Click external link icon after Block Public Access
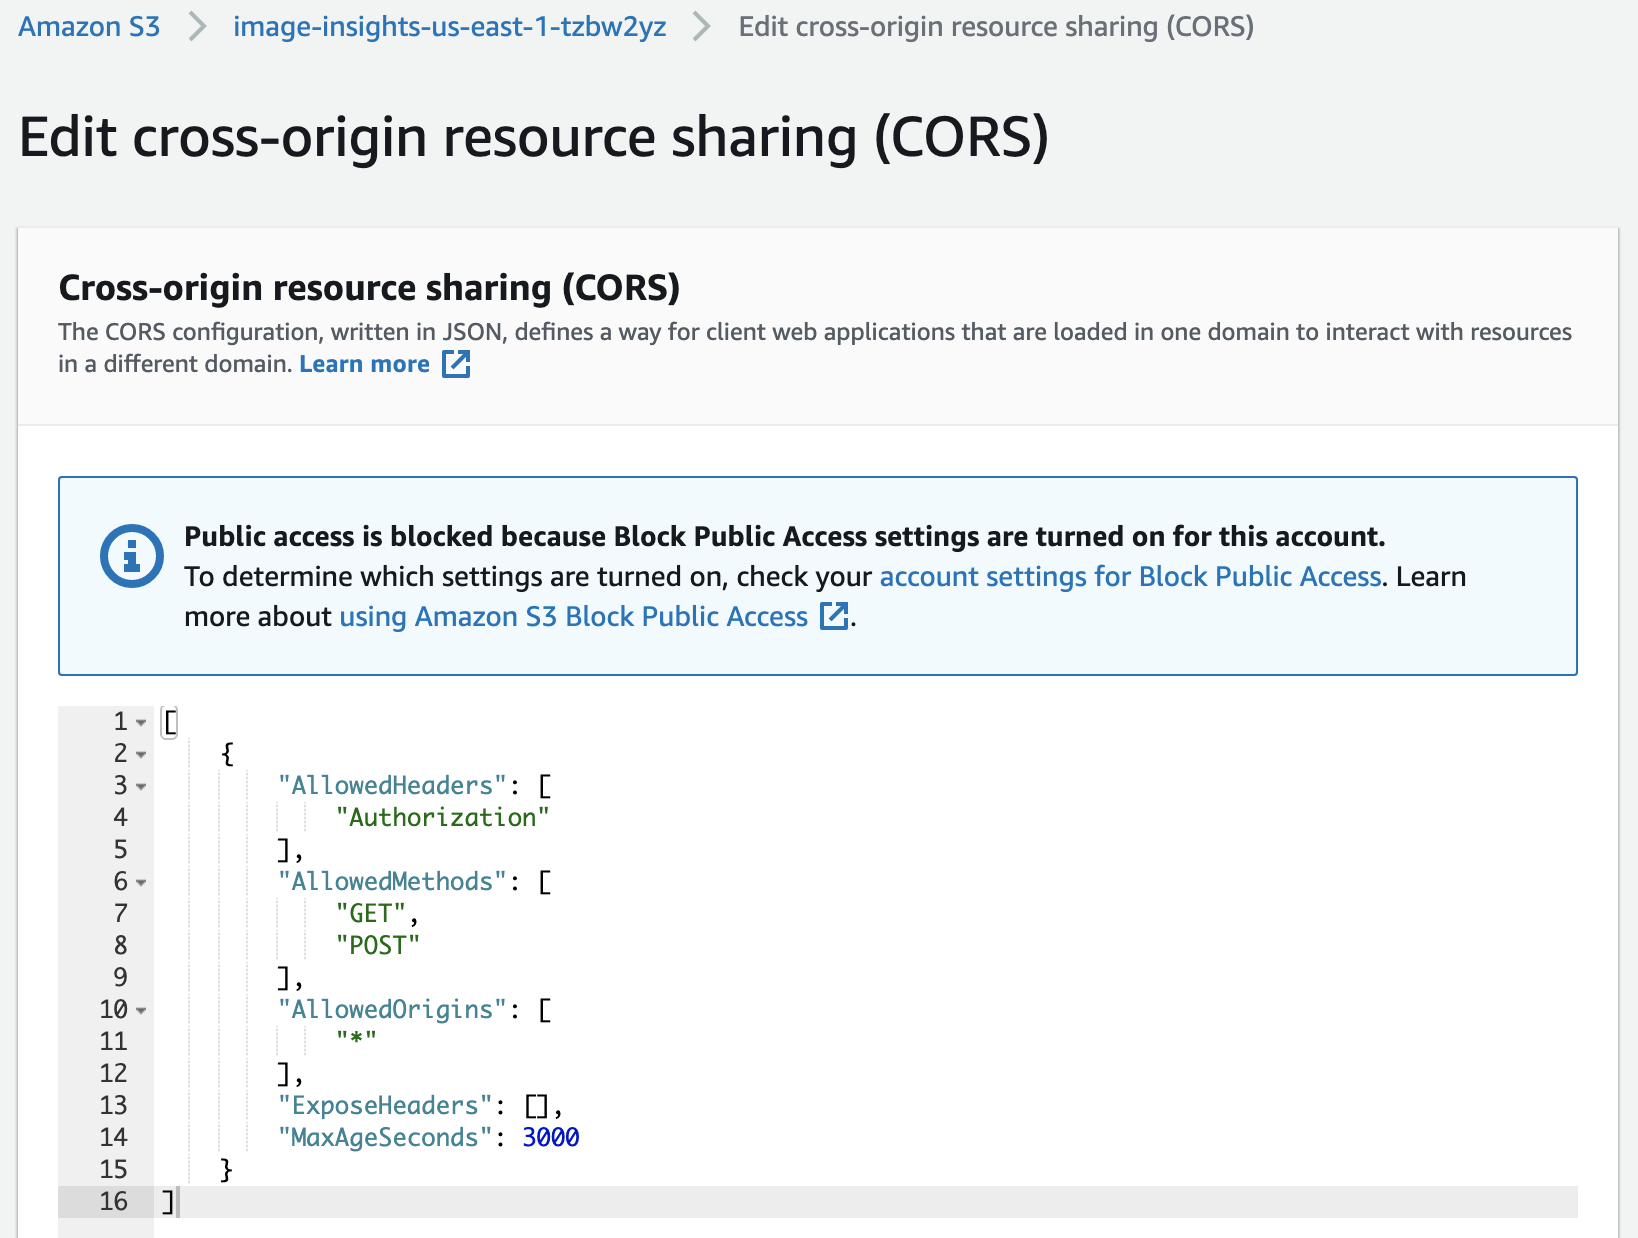 click(x=834, y=616)
